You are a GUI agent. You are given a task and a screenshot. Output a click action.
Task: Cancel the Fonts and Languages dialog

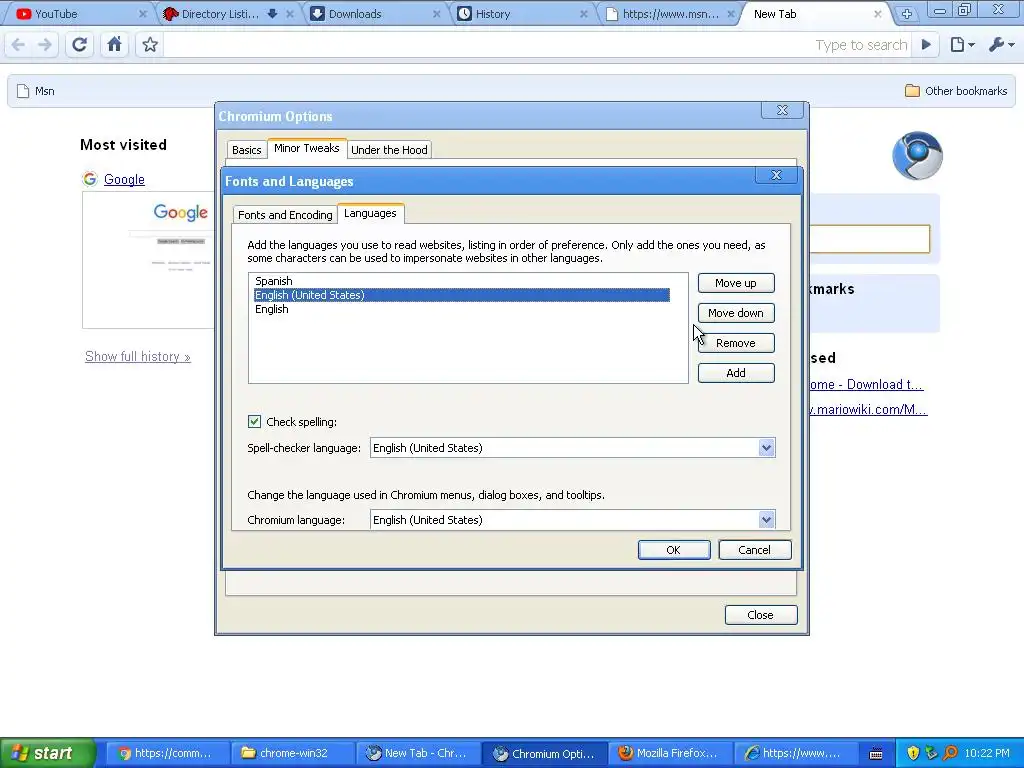(x=755, y=550)
